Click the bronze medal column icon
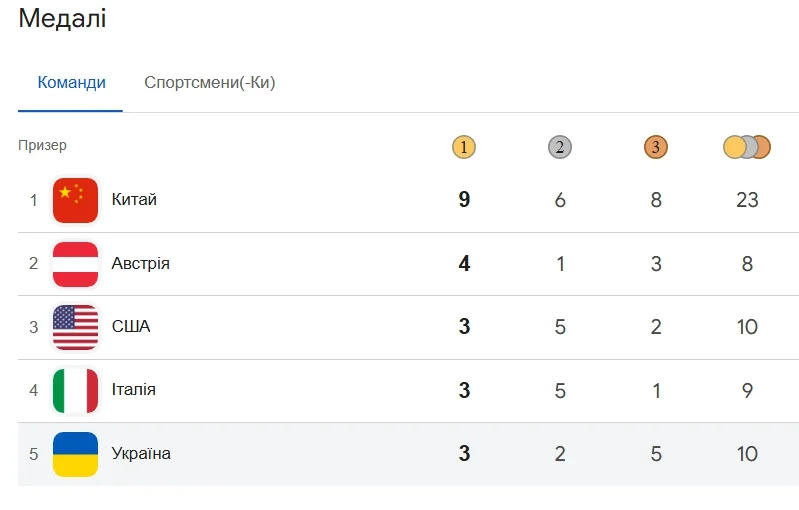Screen dimensions: 799x510 (655, 147)
